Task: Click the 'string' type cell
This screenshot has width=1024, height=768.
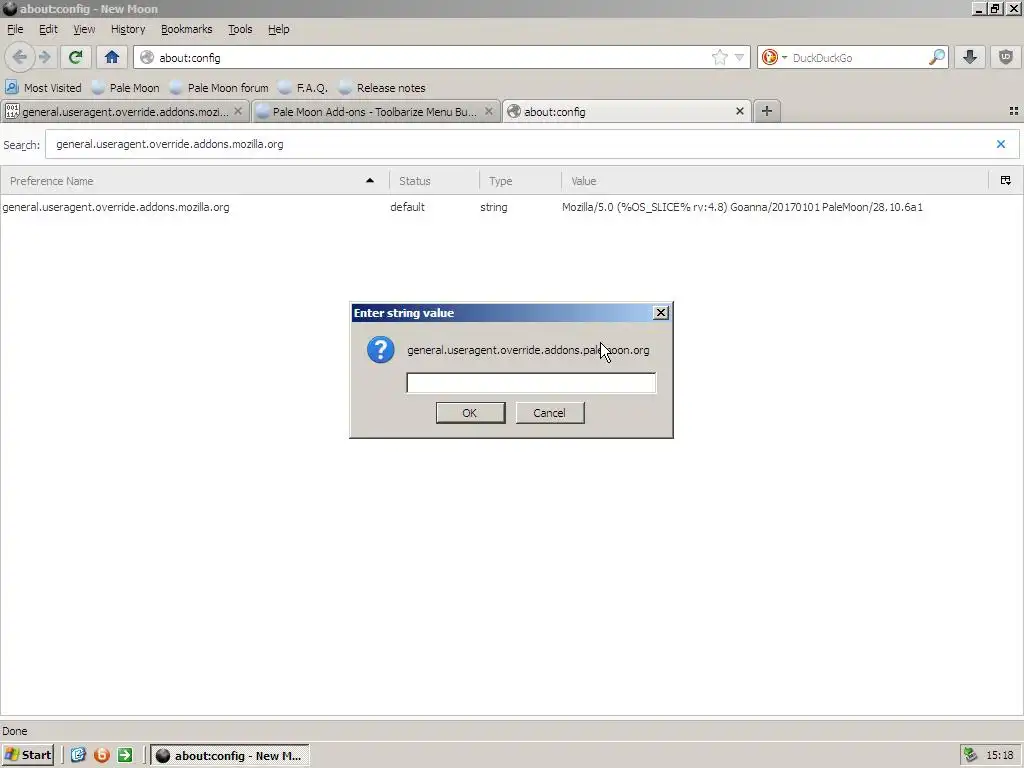Action: [x=494, y=207]
